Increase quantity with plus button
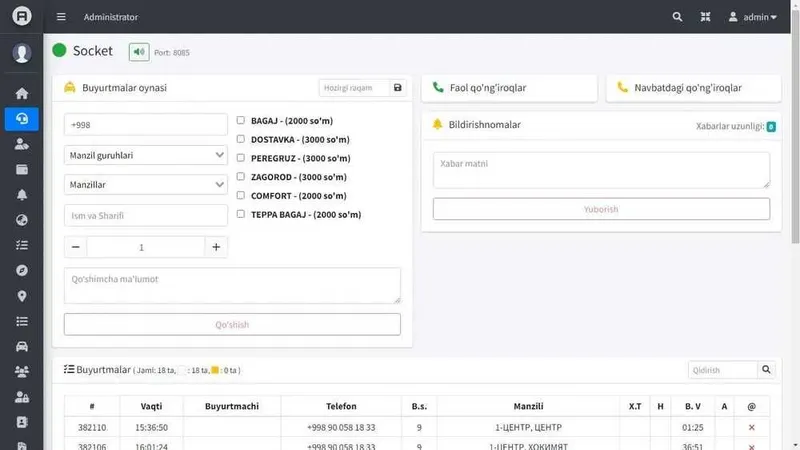The width and height of the screenshot is (800, 450). (216, 247)
